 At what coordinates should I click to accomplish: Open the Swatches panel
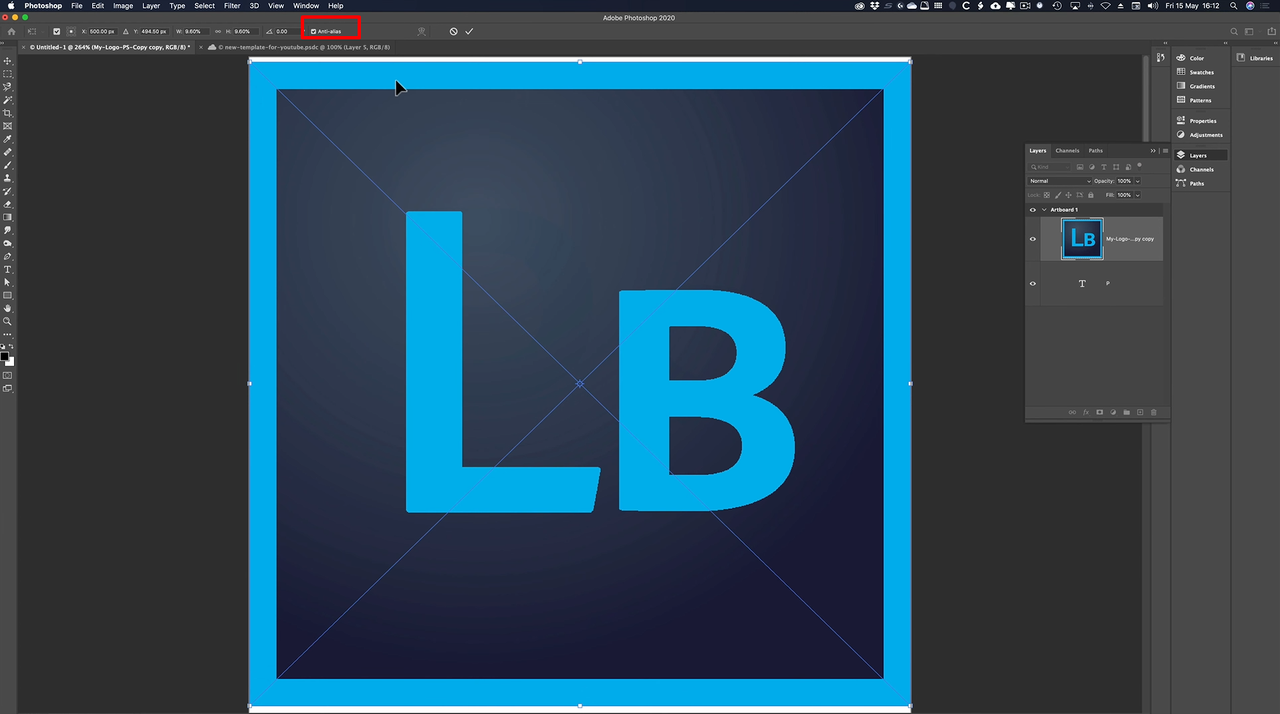click(1201, 72)
